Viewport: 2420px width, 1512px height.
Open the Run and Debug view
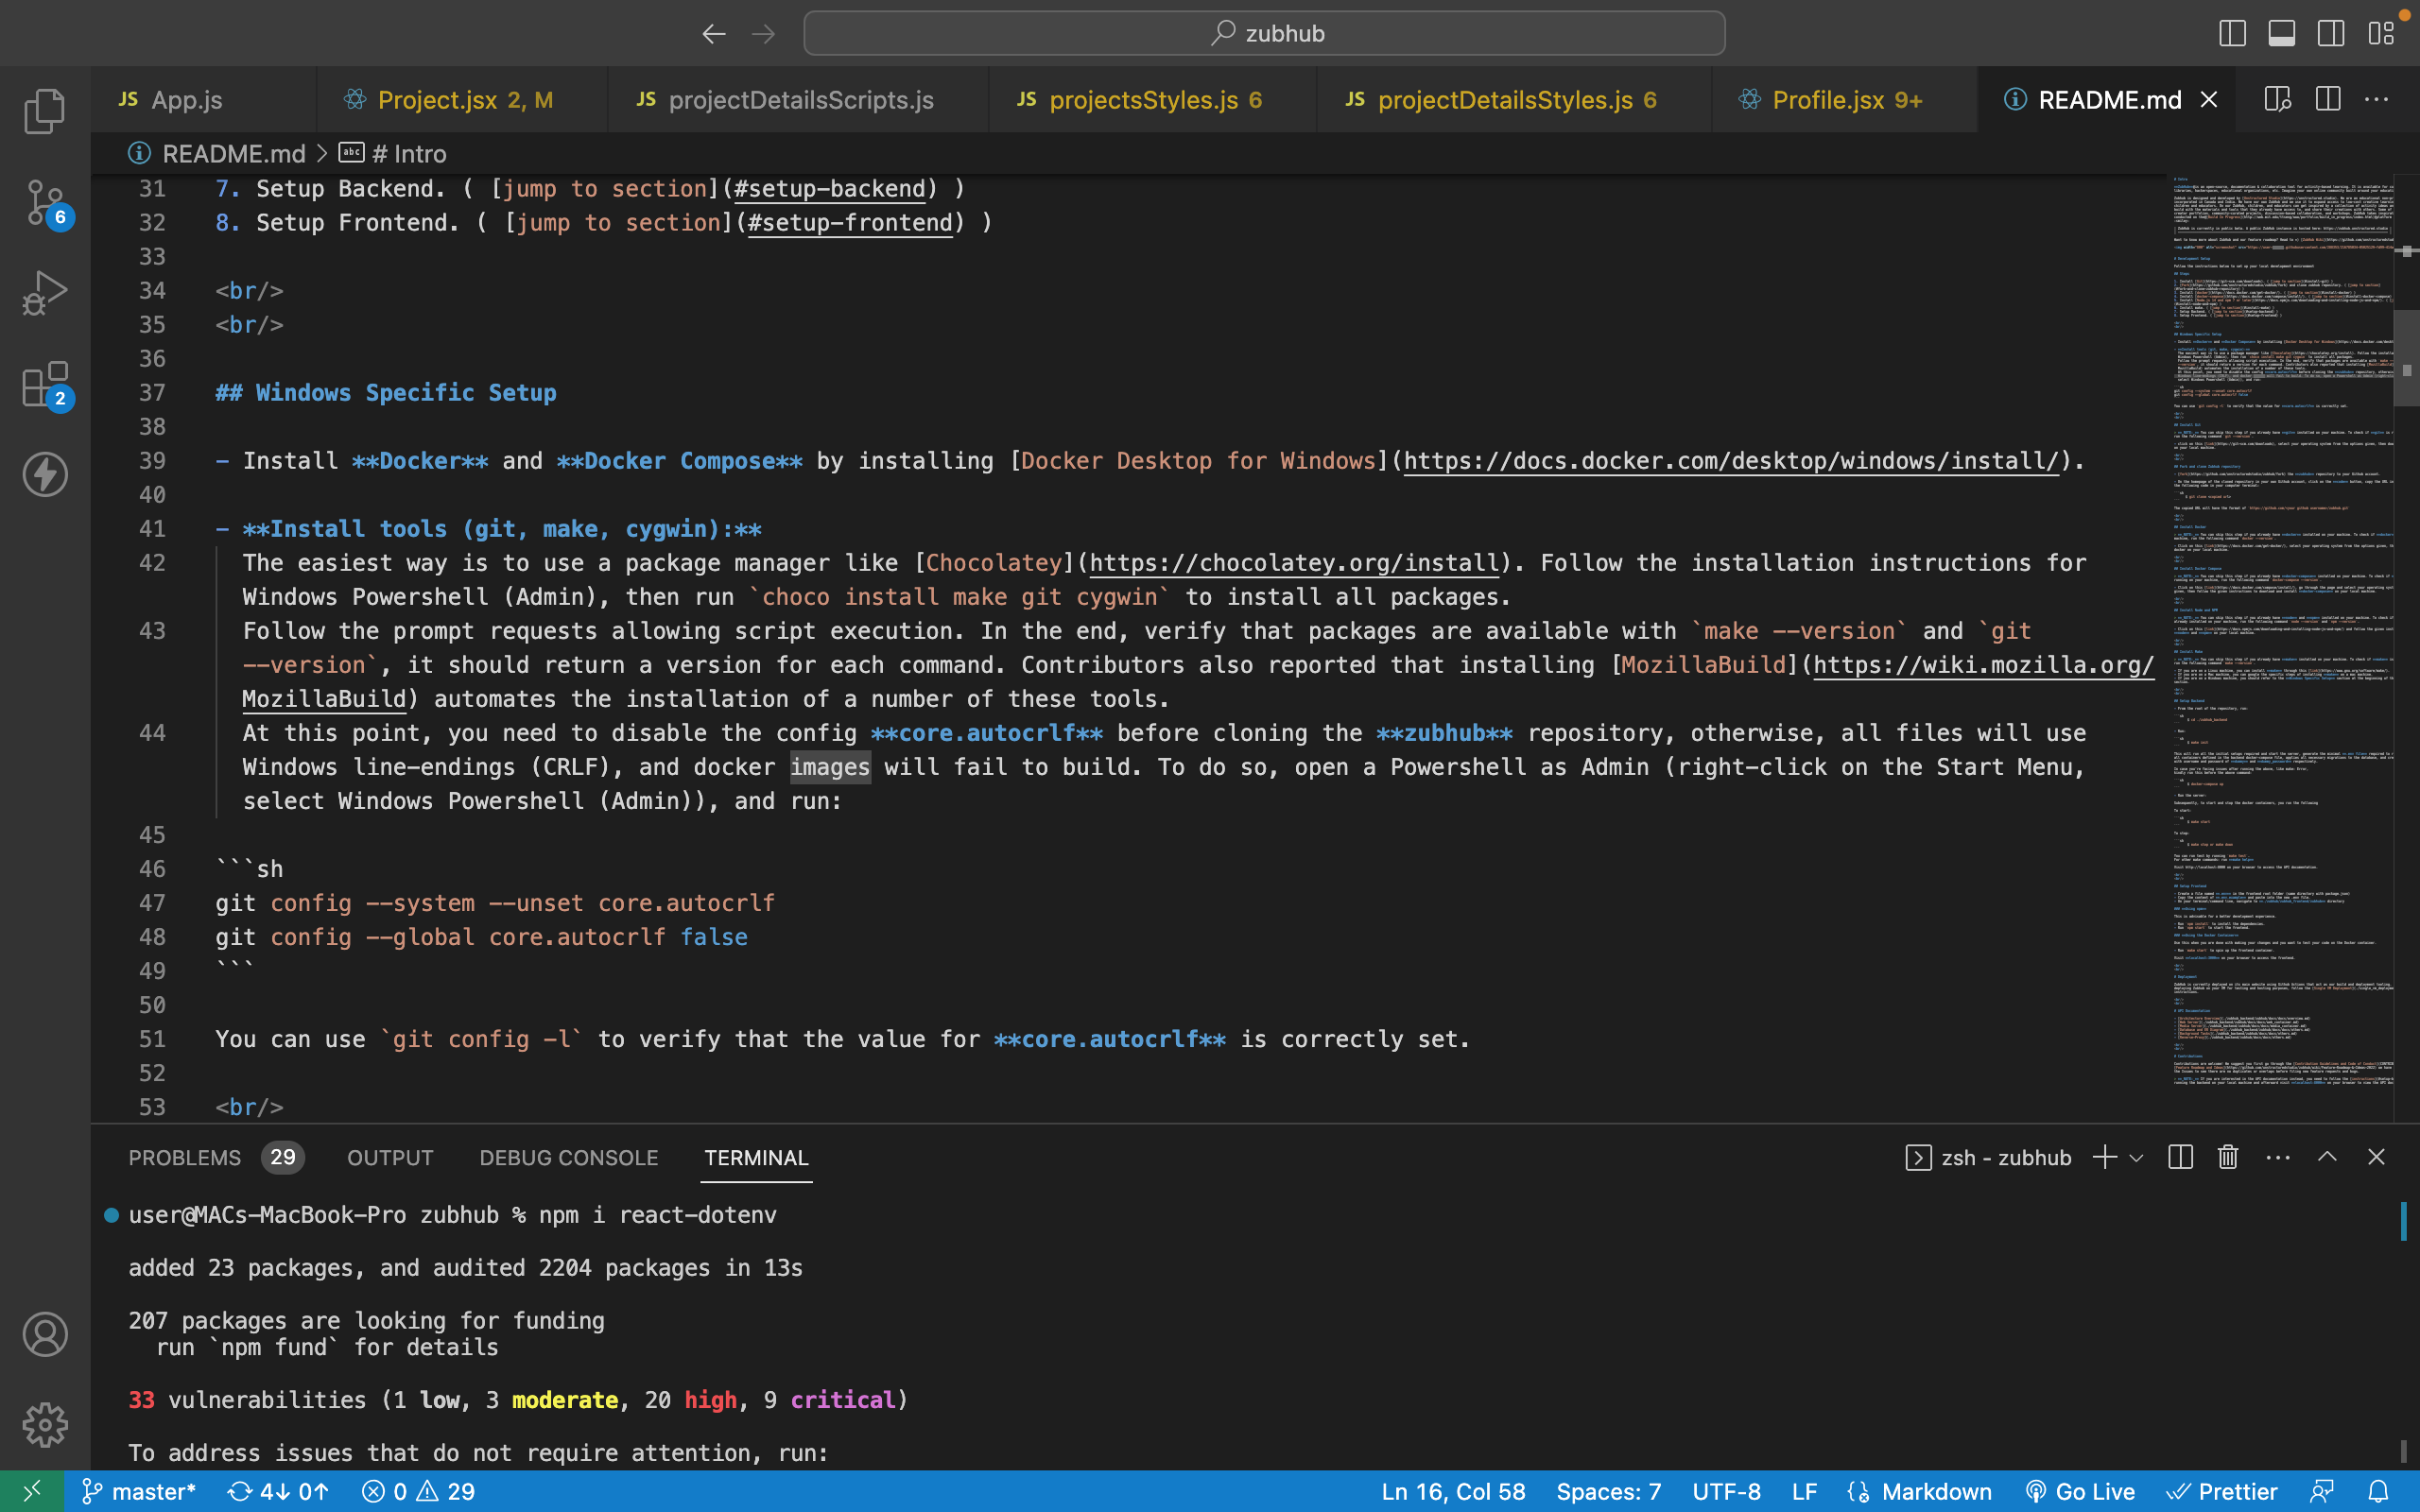(44, 293)
